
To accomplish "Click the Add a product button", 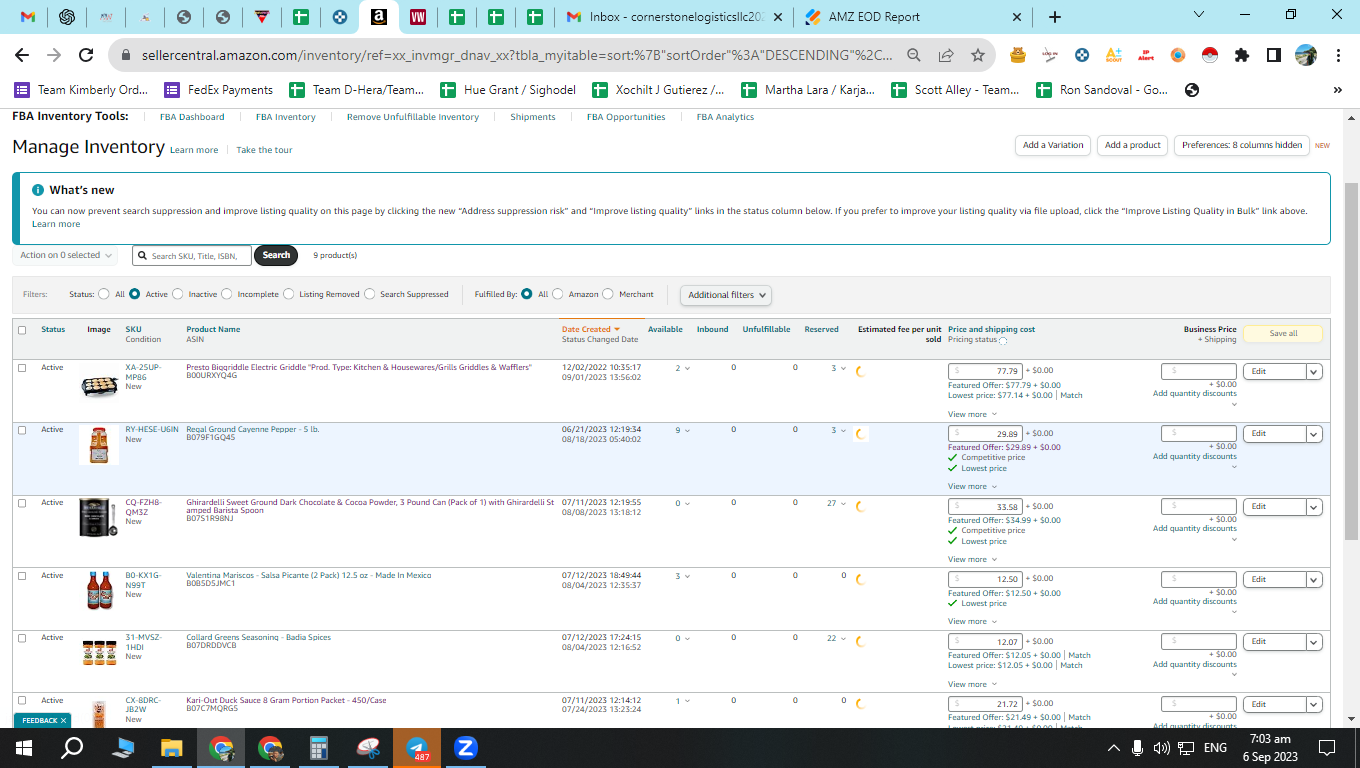I will click(1133, 145).
